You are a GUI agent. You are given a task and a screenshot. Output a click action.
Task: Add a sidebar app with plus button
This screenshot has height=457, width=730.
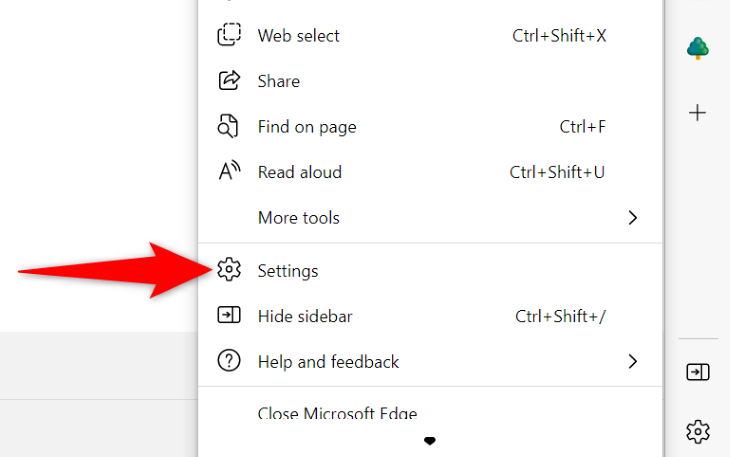698,113
